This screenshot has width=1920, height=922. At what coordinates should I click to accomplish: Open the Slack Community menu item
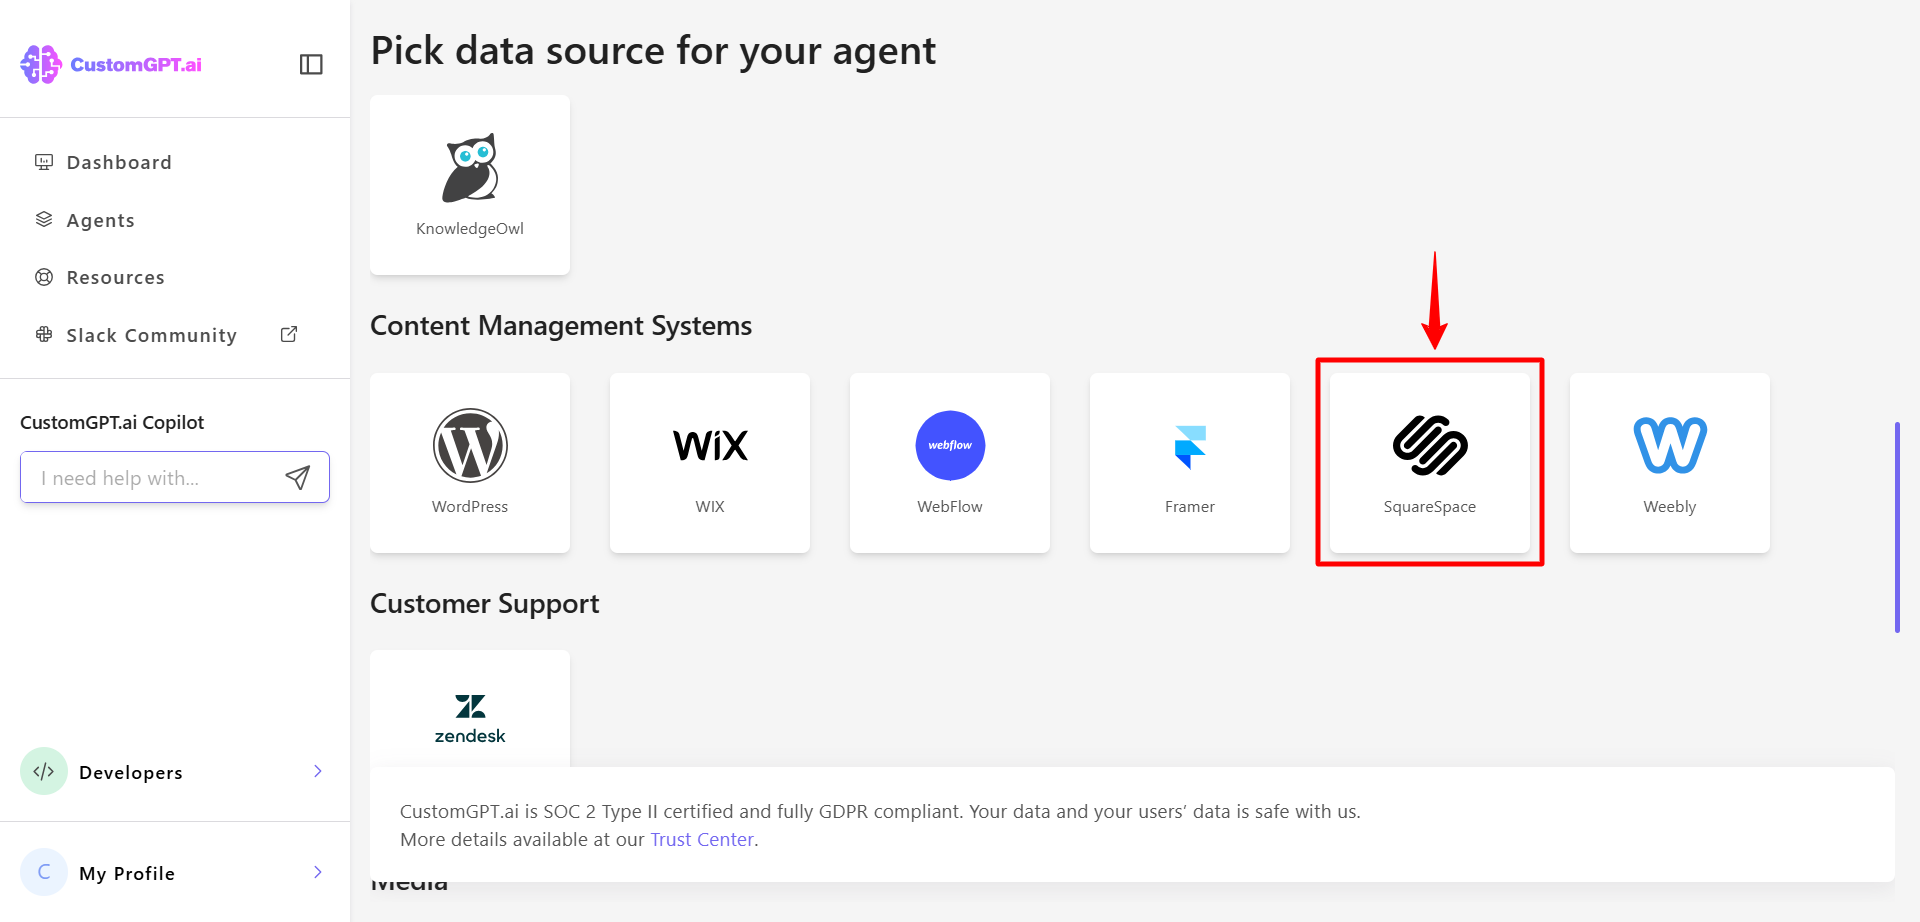pos(152,335)
